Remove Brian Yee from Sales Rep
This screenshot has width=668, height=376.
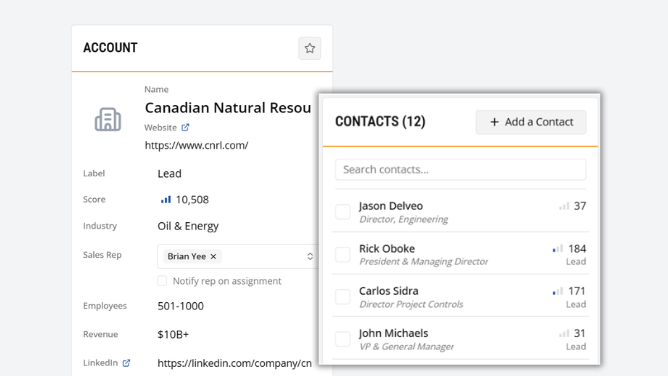[213, 256]
